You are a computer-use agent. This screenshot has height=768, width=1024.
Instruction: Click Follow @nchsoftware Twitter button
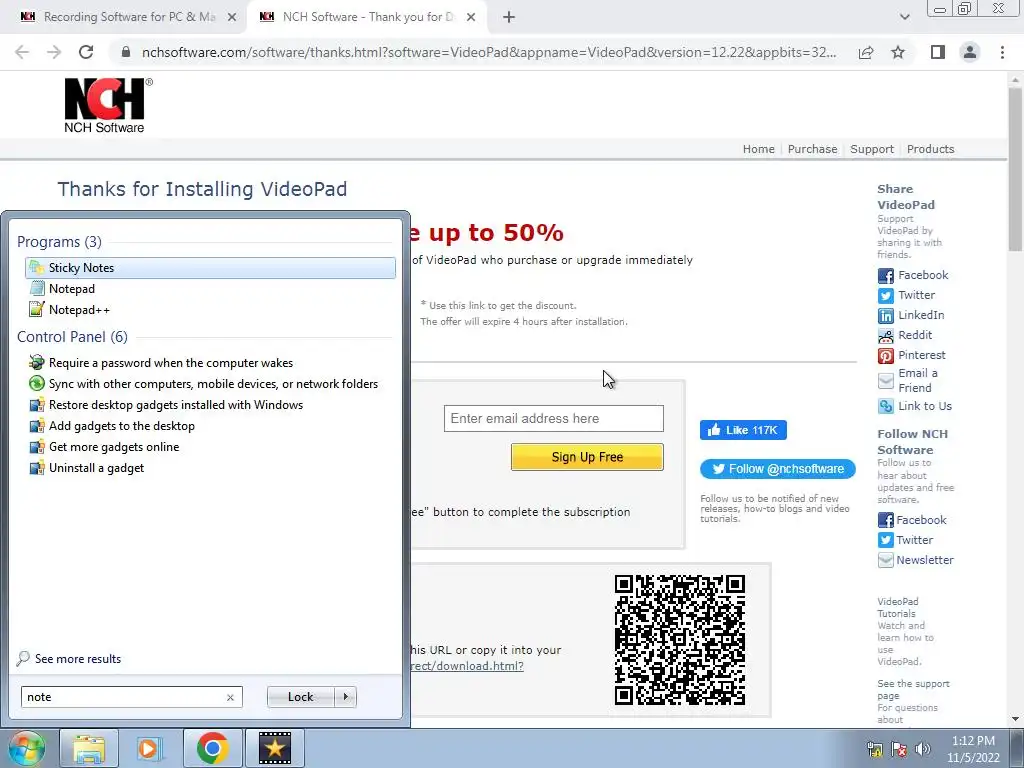click(777, 469)
